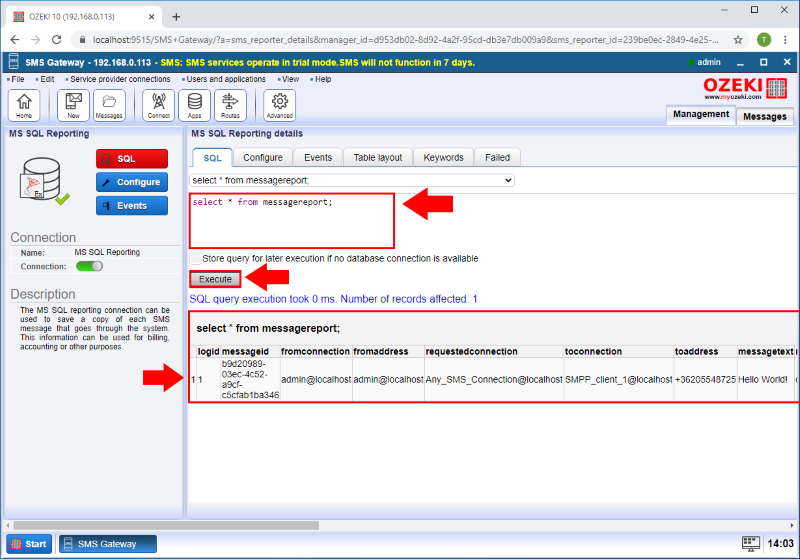Minimize the SMS Gateway inner window
800x559 pixels.
(x=740, y=63)
